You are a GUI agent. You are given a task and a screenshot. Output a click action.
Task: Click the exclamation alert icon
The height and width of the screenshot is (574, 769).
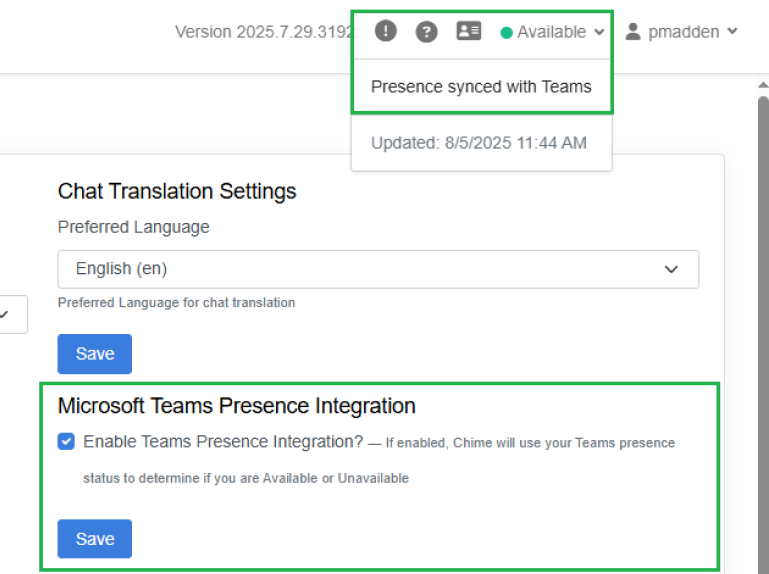pyautogui.click(x=386, y=31)
